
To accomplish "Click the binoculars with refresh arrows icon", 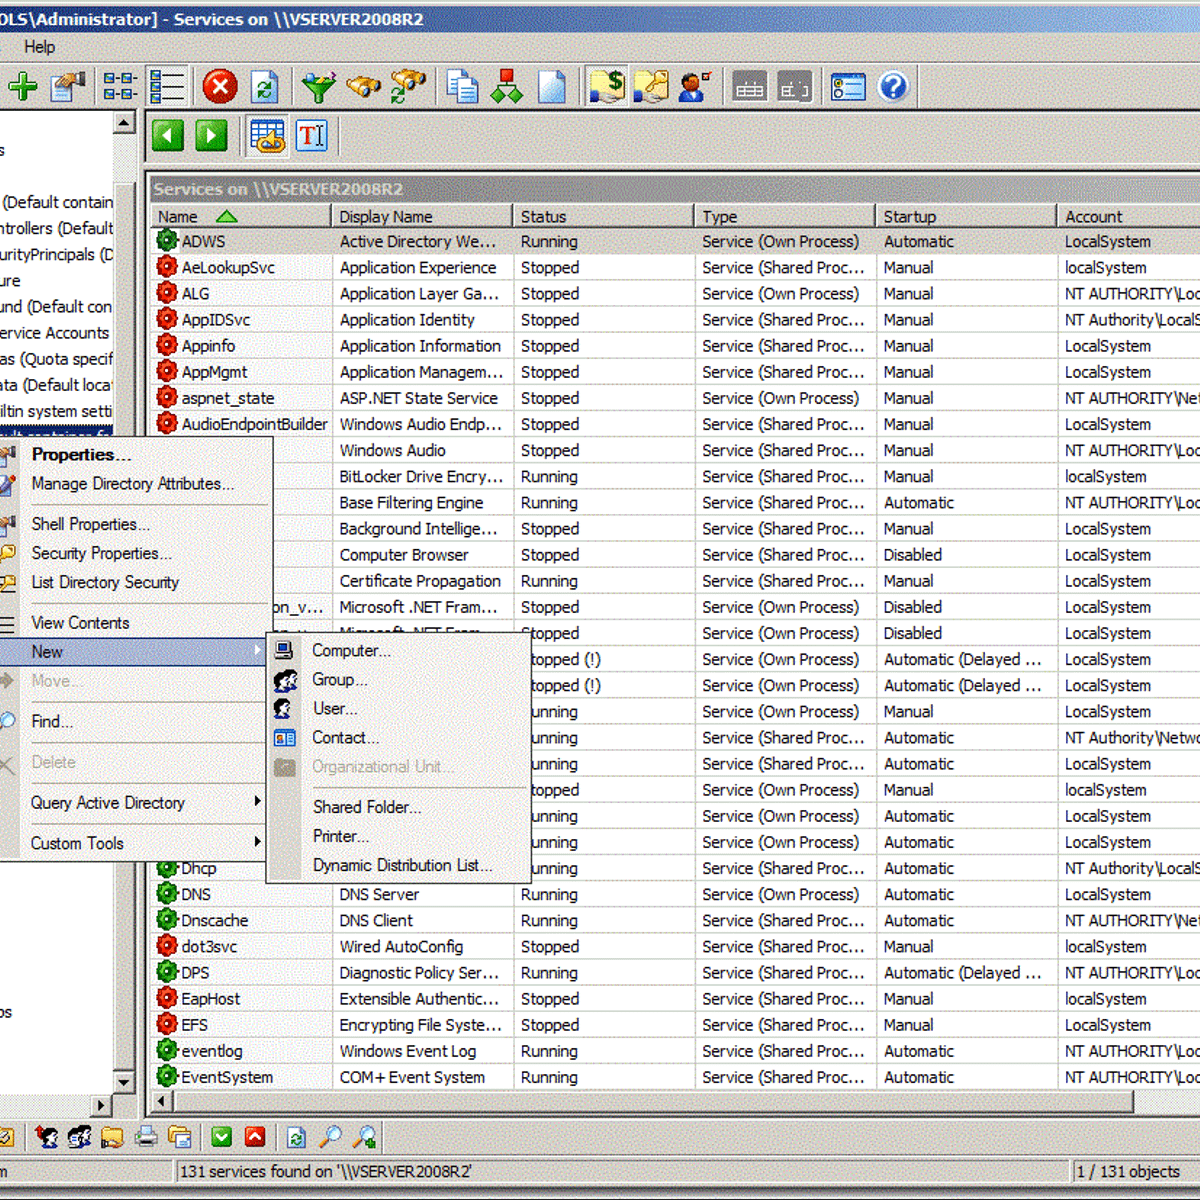I will tap(408, 87).
